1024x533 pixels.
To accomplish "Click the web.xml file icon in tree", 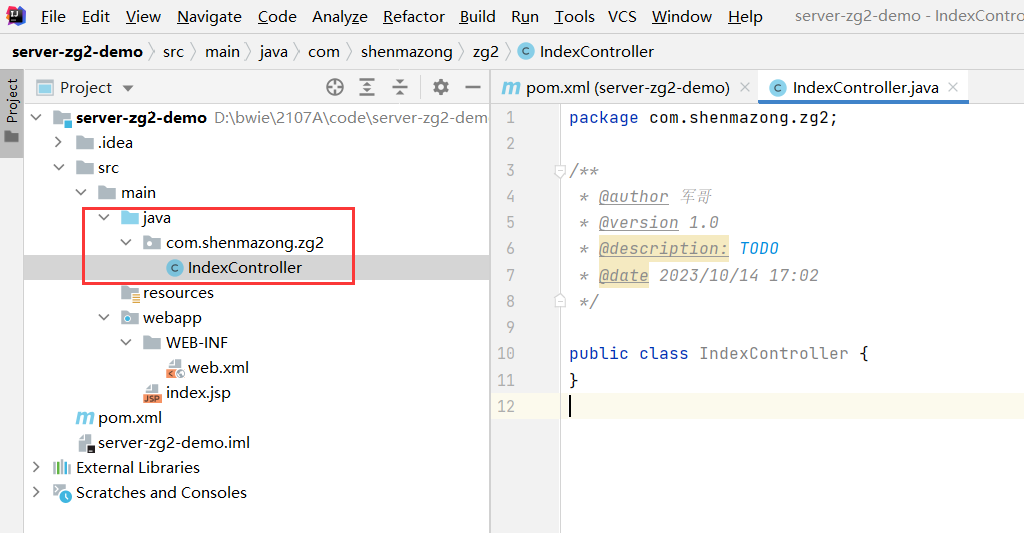I will click(175, 368).
